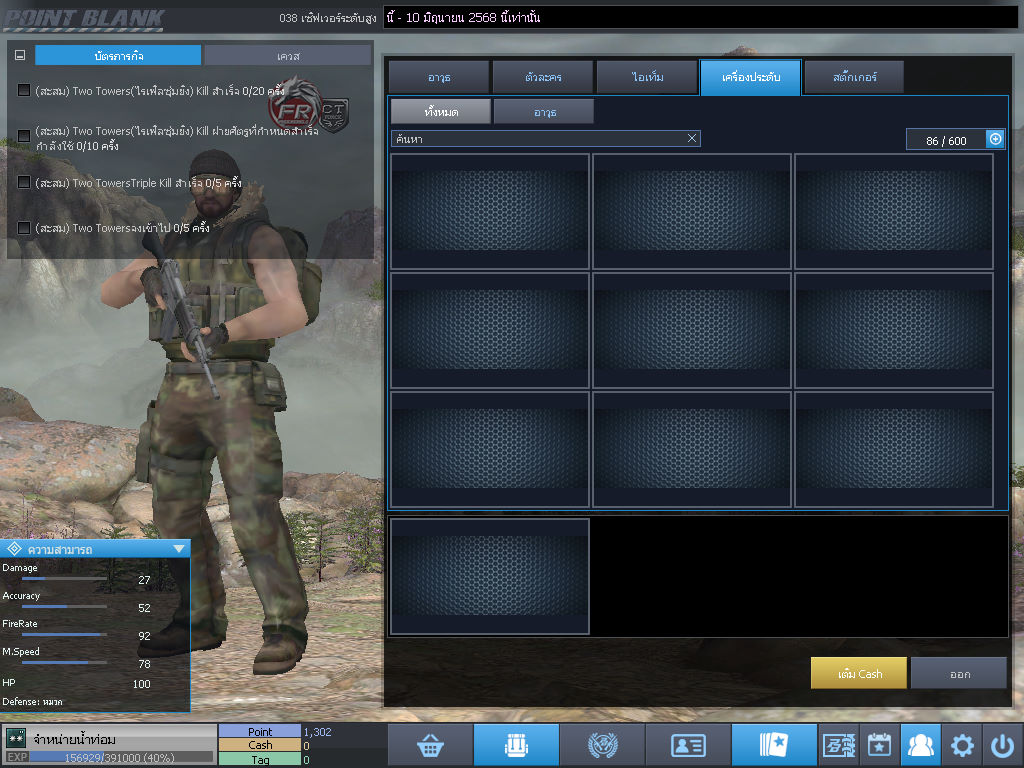The height and width of the screenshot is (768, 1024).
Task: Click the Damage stat bar
Action: [64, 579]
